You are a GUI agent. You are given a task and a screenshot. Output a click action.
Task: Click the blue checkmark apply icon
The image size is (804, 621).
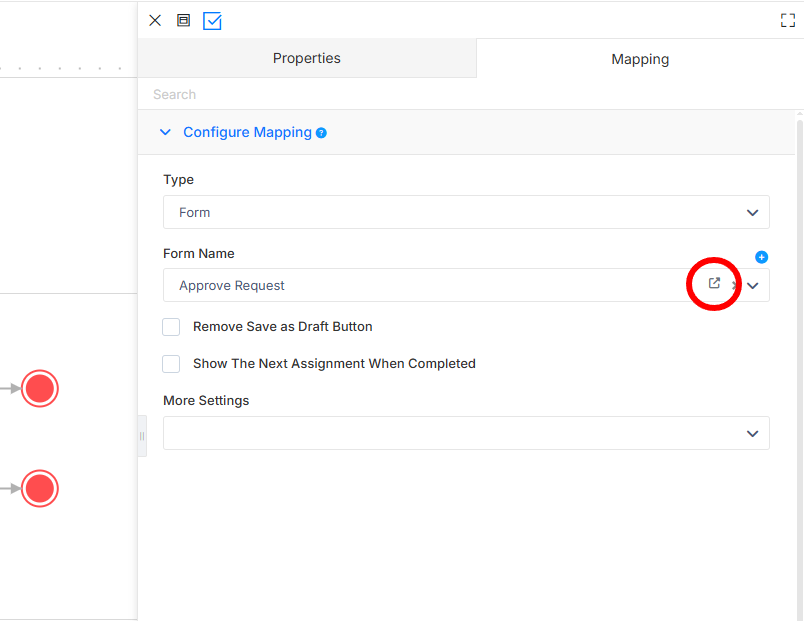point(212,21)
